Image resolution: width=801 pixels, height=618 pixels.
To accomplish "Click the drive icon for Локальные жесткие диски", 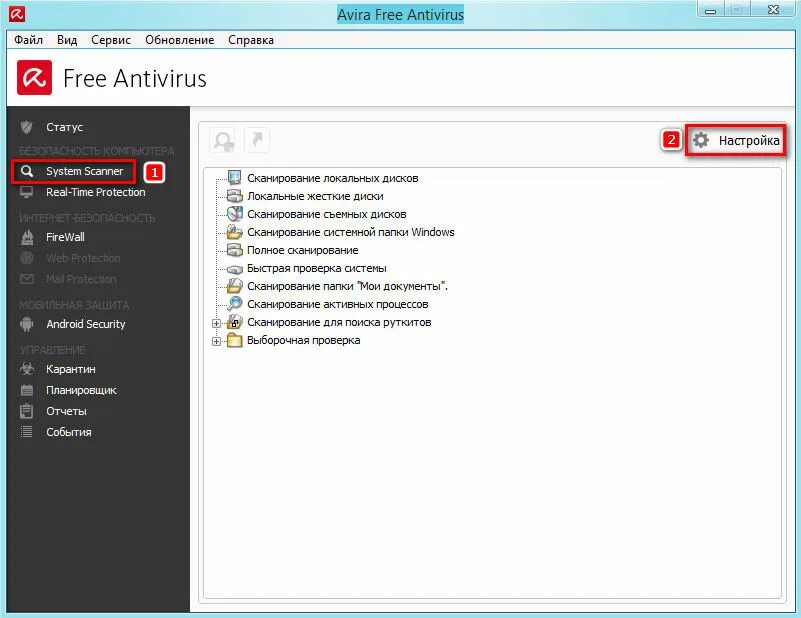I will click(x=234, y=196).
